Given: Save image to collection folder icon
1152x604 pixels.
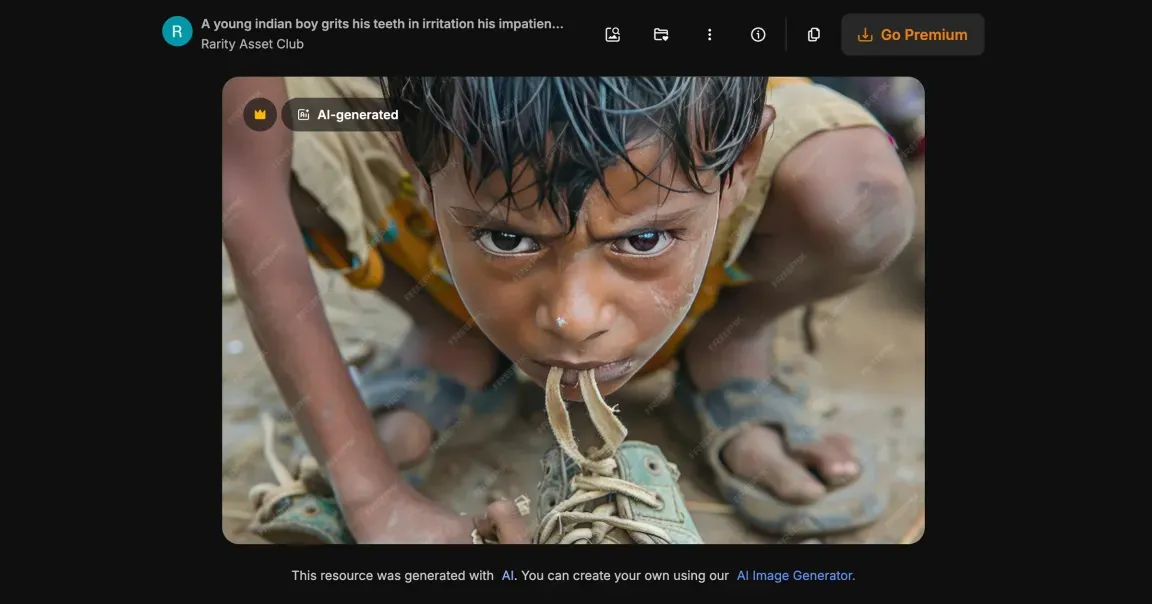Looking at the screenshot, I should (661, 35).
